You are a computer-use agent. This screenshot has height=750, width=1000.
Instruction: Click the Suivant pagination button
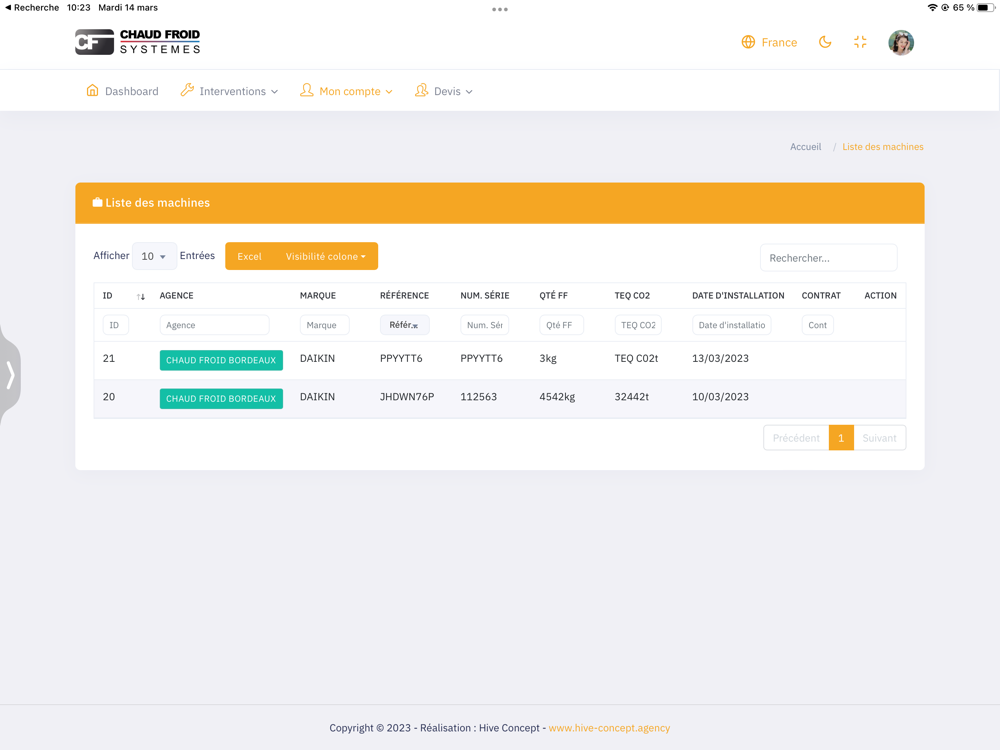[x=879, y=438]
